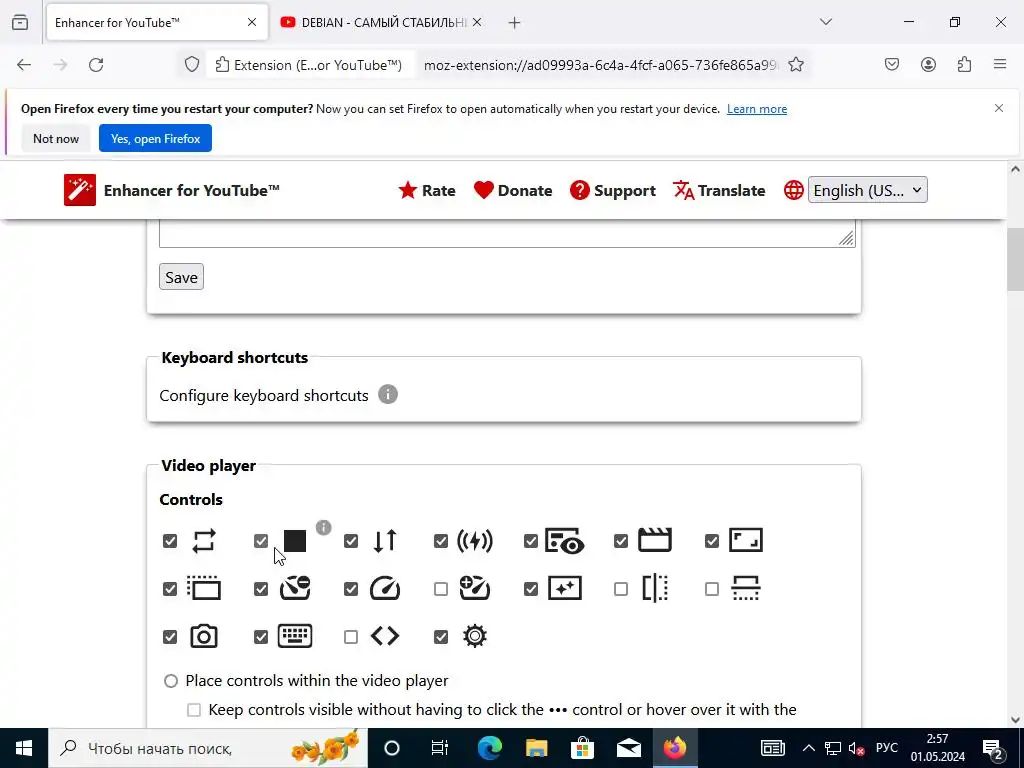Click the volume booster lightning icon
This screenshot has width=1024, height=768.
tap(475, 541)
